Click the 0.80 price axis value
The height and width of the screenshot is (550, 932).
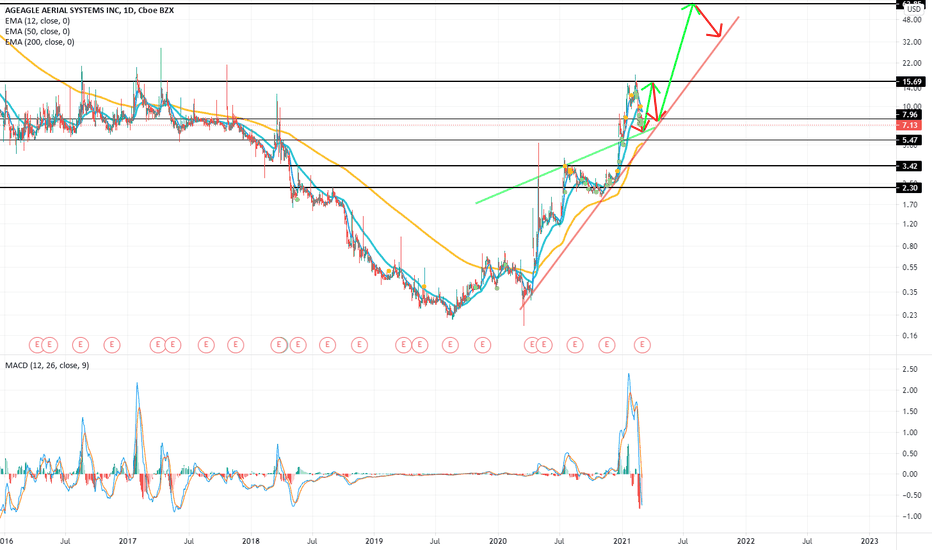[x=910, y=246]
